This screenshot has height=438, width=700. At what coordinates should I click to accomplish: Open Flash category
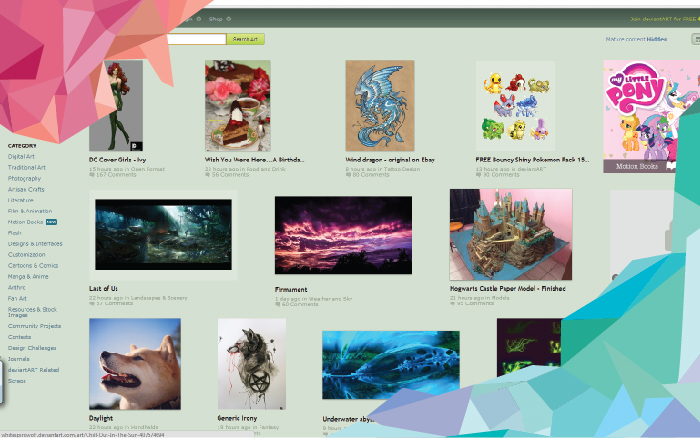[x=14, y=233]
